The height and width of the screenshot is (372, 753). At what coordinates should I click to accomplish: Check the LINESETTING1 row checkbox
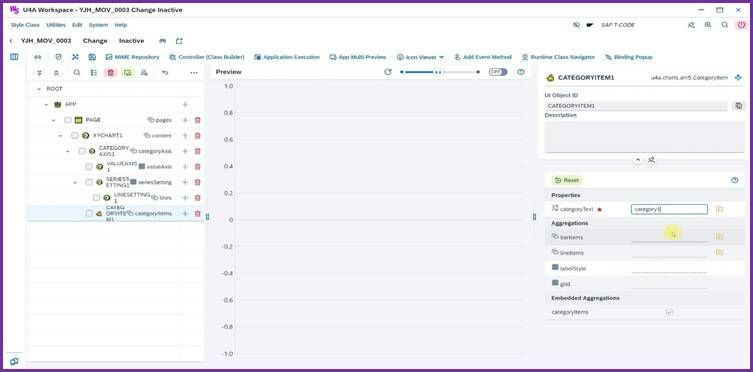(97, 198)
